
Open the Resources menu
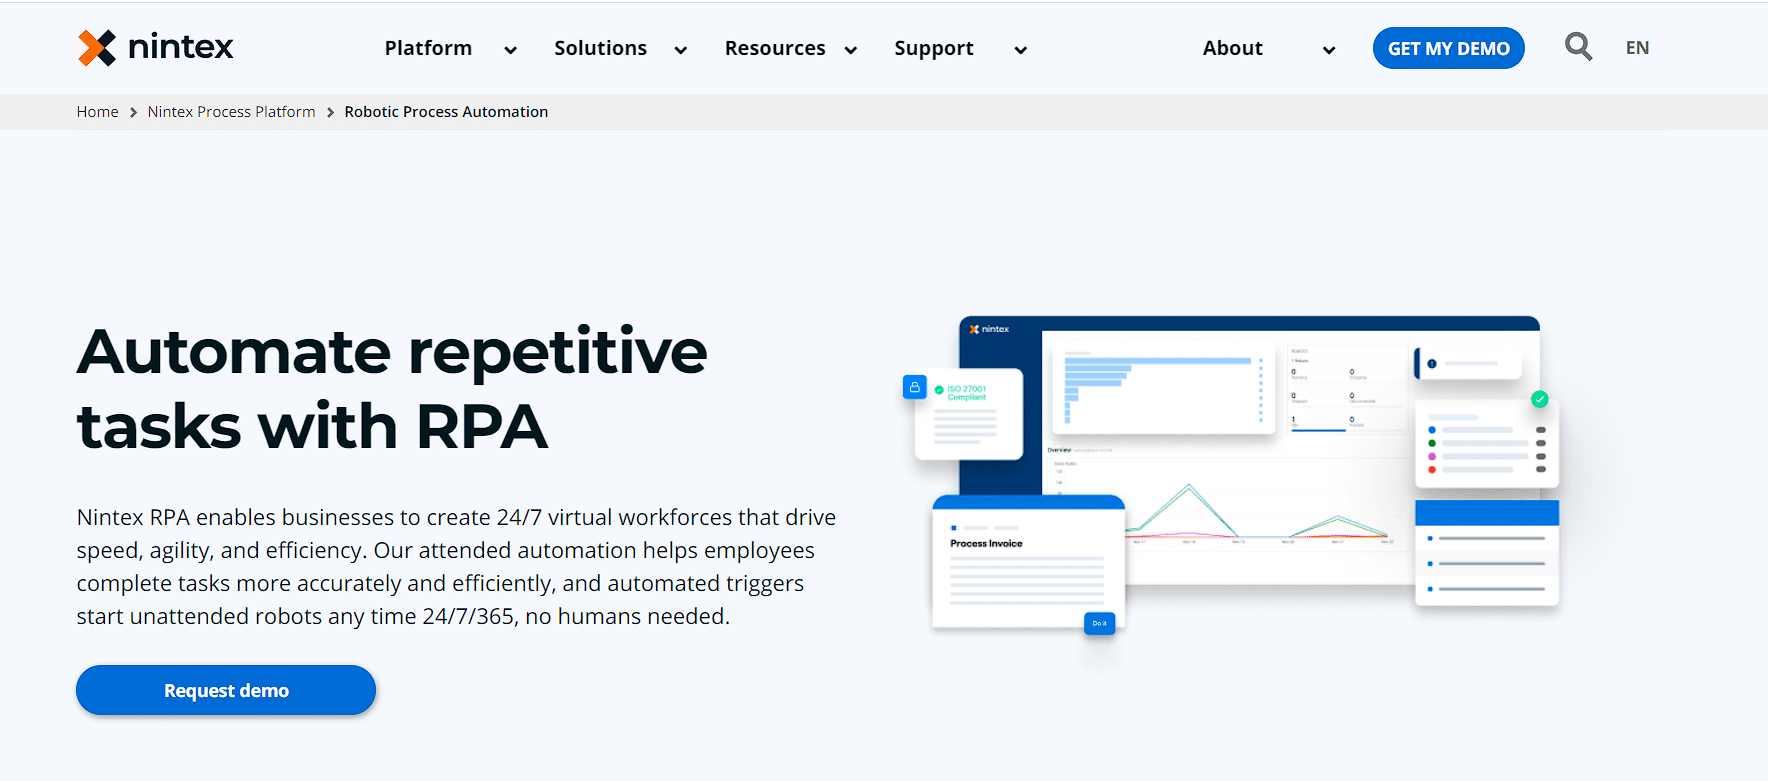click(775, 48)
